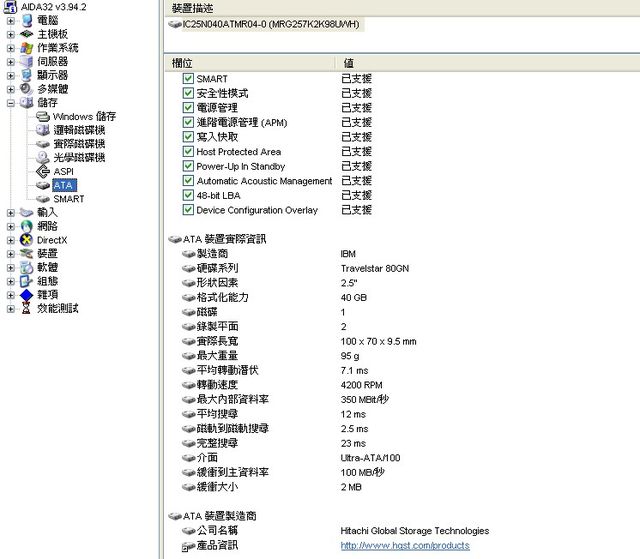Select the 緩衝大小 row label
This screenshot has width=640, height=559.
(x=217, y=487)
